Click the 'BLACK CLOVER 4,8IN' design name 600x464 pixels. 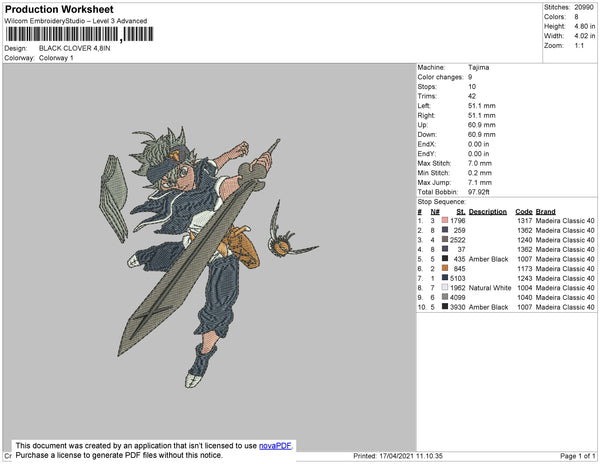point(75,48)
